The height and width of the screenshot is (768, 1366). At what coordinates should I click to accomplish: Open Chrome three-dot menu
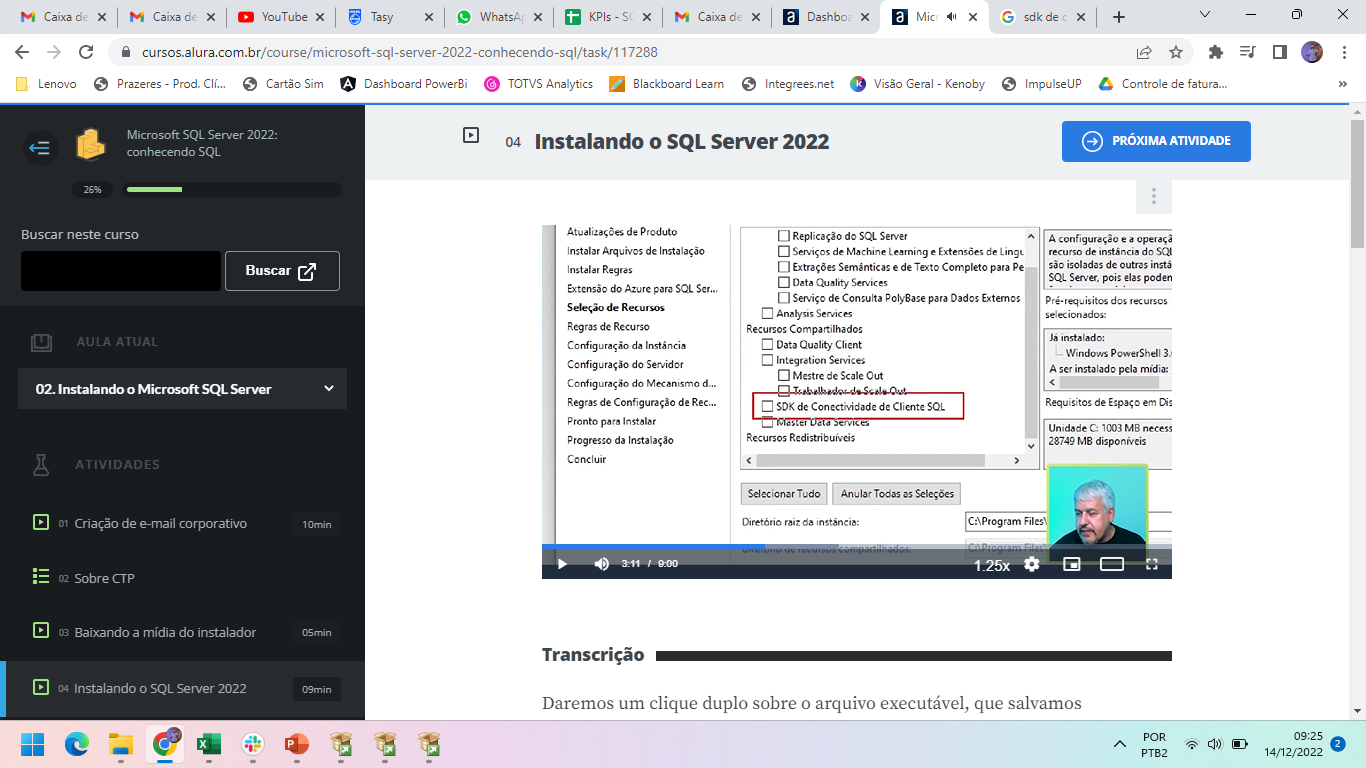pos(1343,52)
